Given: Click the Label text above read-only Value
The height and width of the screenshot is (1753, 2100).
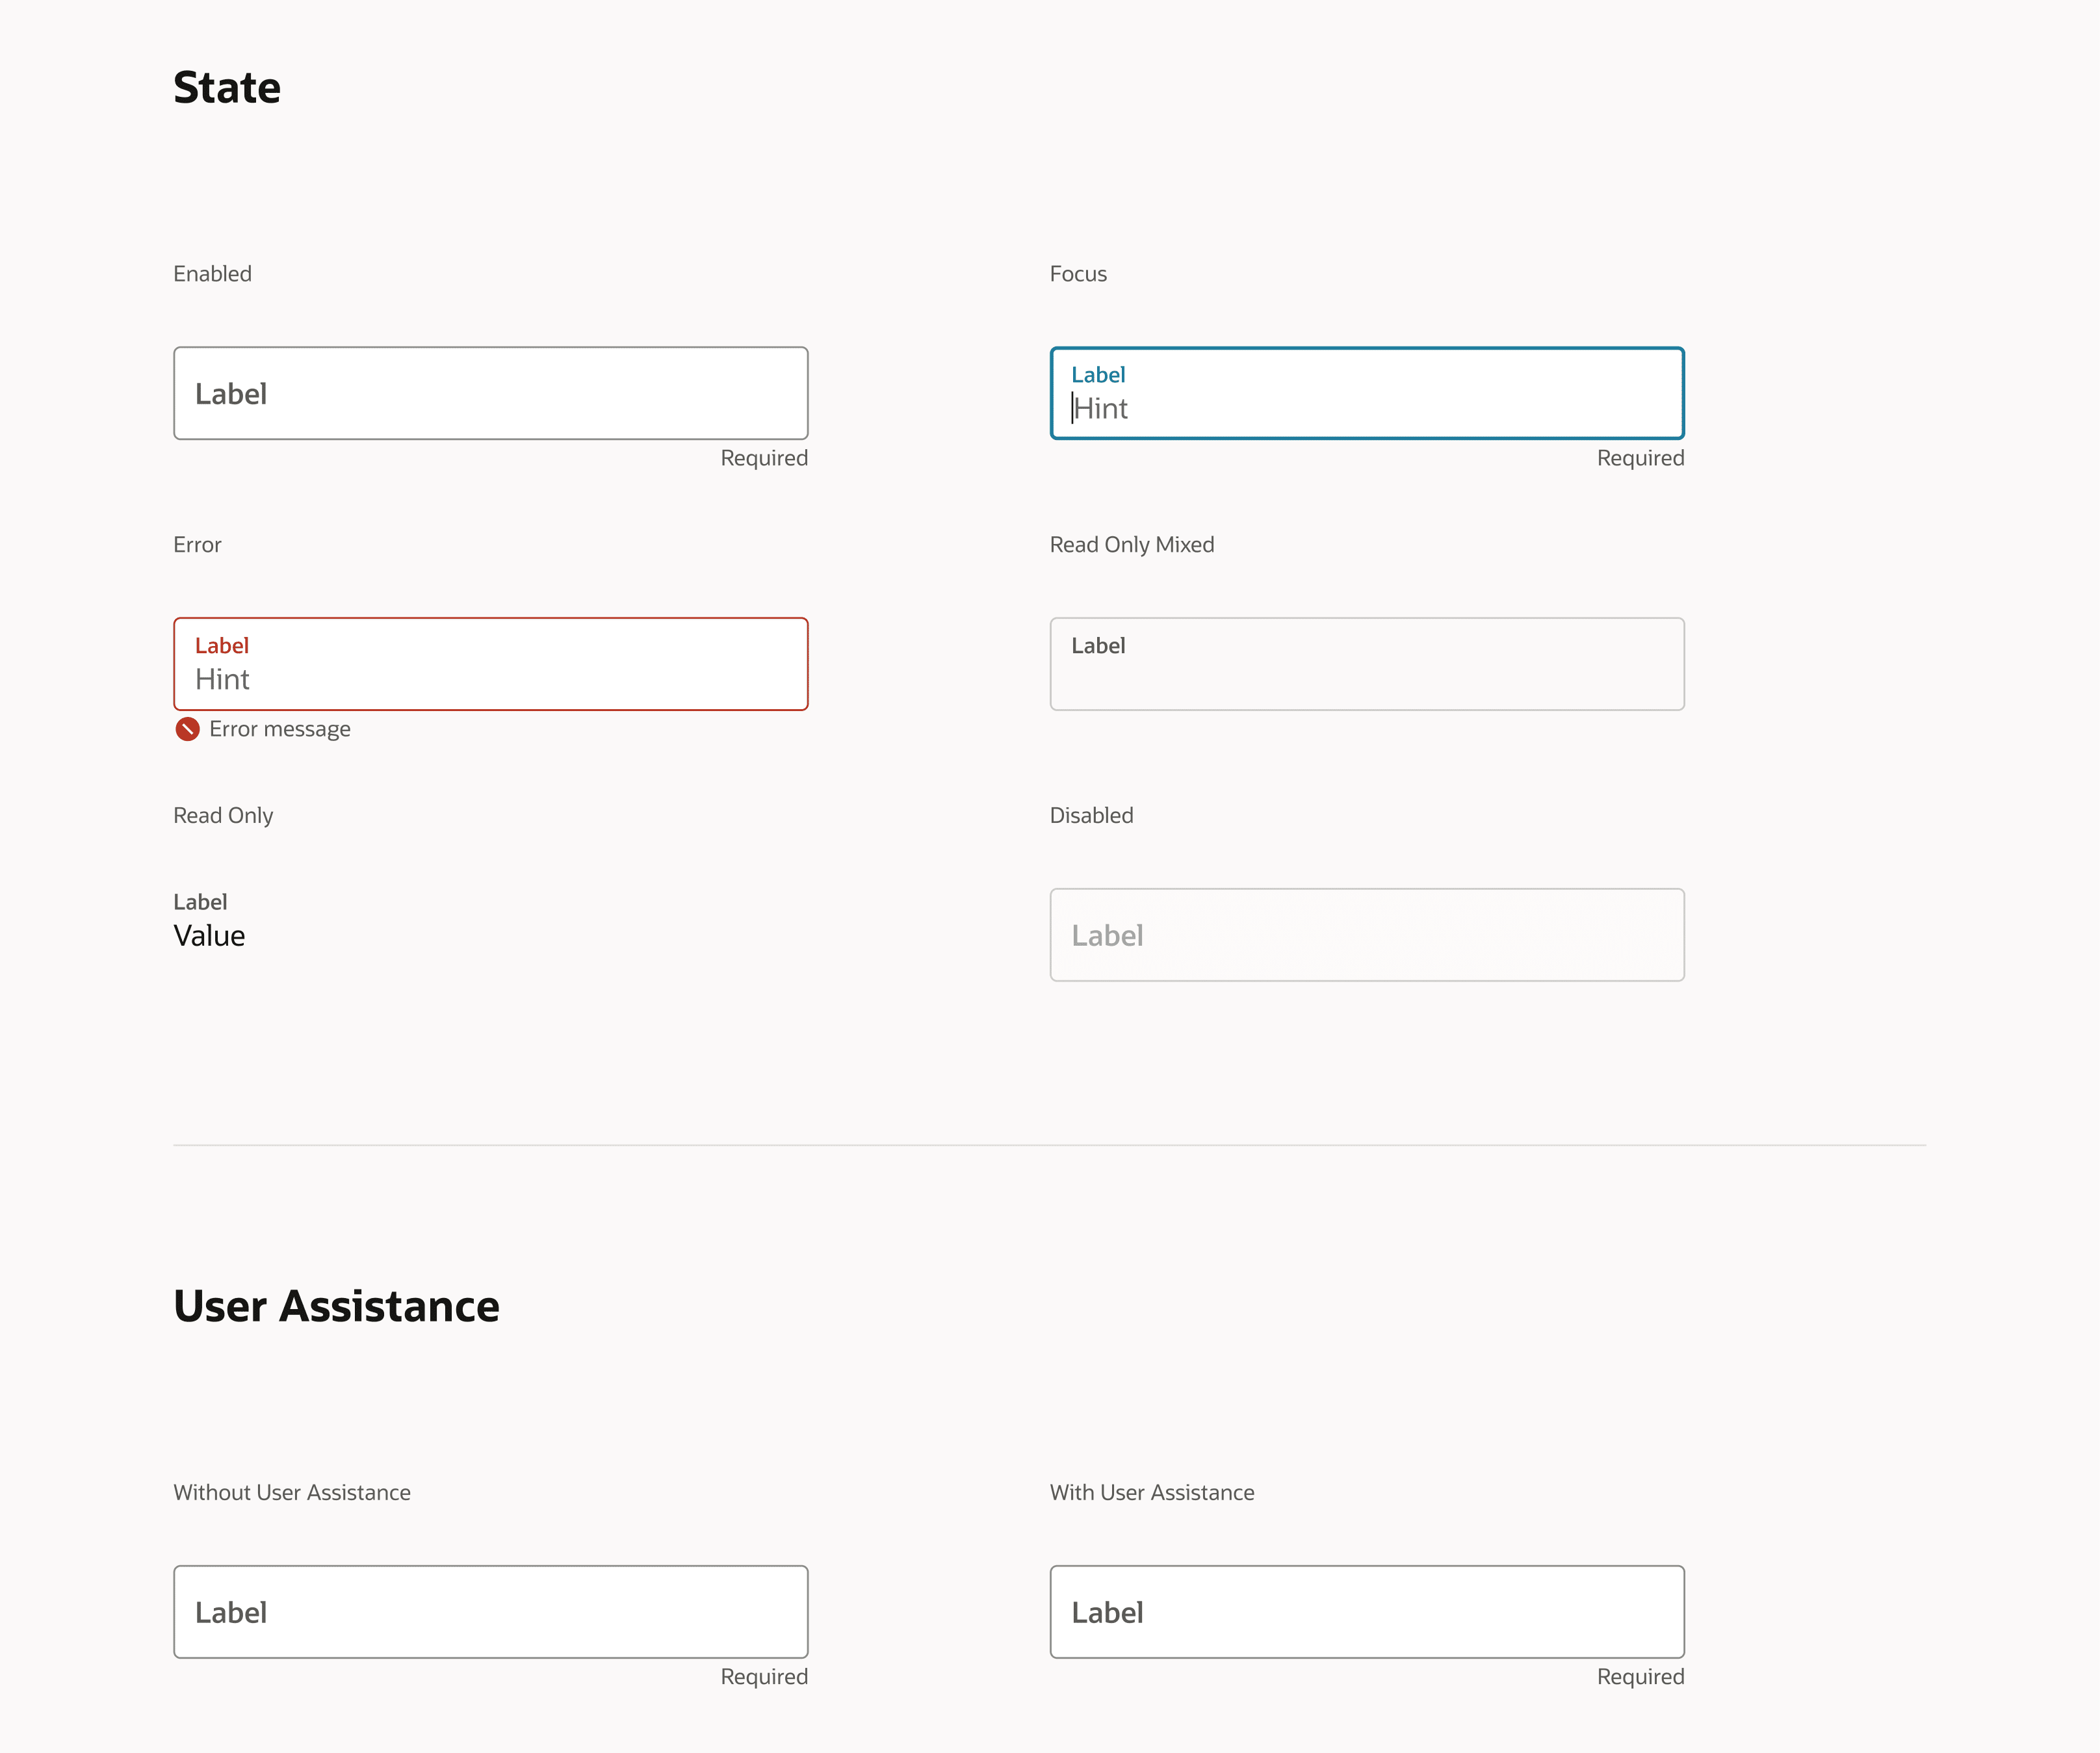Looking at the screenshot, I should tap(200, 902).
